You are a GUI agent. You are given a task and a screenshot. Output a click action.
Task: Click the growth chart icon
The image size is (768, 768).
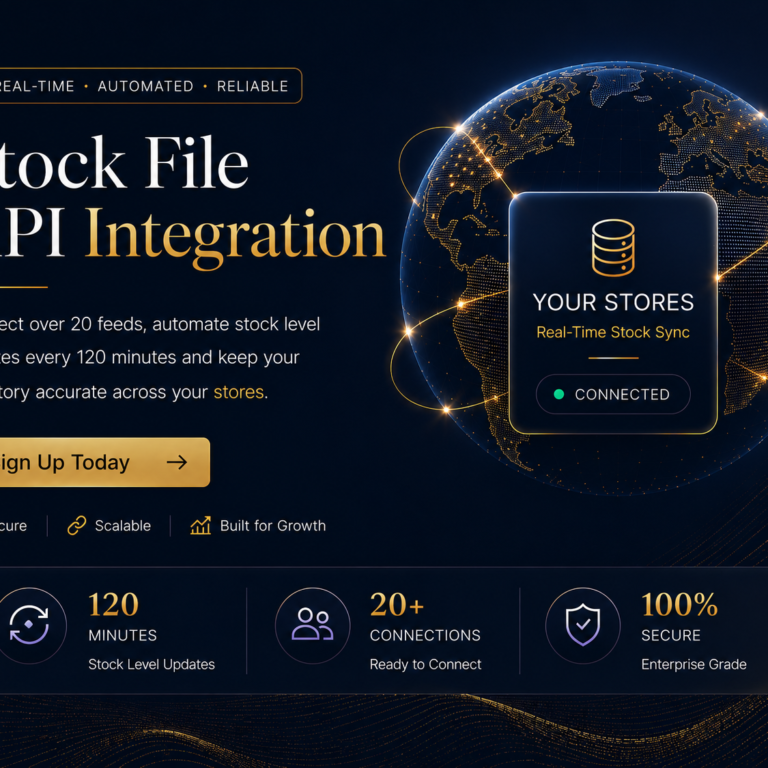click(x=200, y=526)
